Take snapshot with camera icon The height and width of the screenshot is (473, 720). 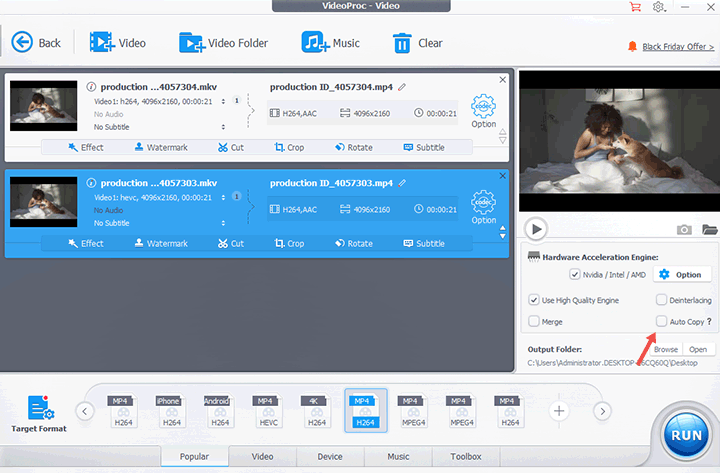tap(684, 229)
